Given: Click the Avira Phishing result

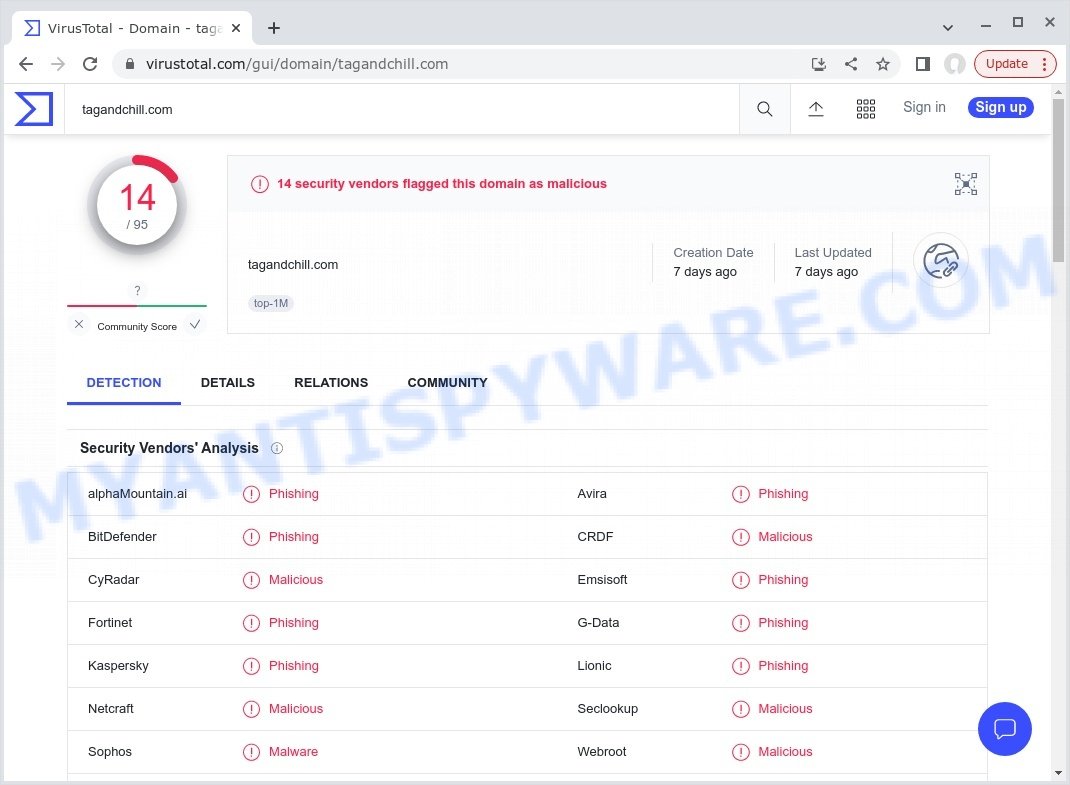Looking at the screenshot, I should (x=783, y=494).
